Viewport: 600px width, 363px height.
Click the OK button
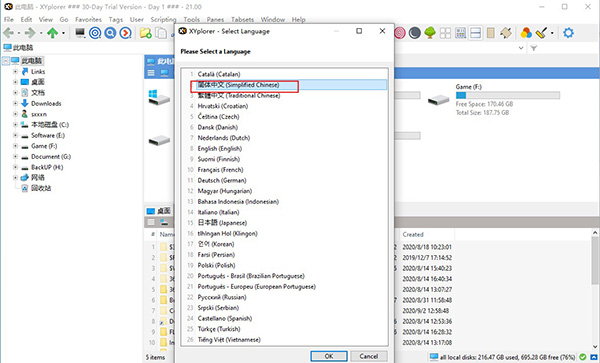[329, 356]
